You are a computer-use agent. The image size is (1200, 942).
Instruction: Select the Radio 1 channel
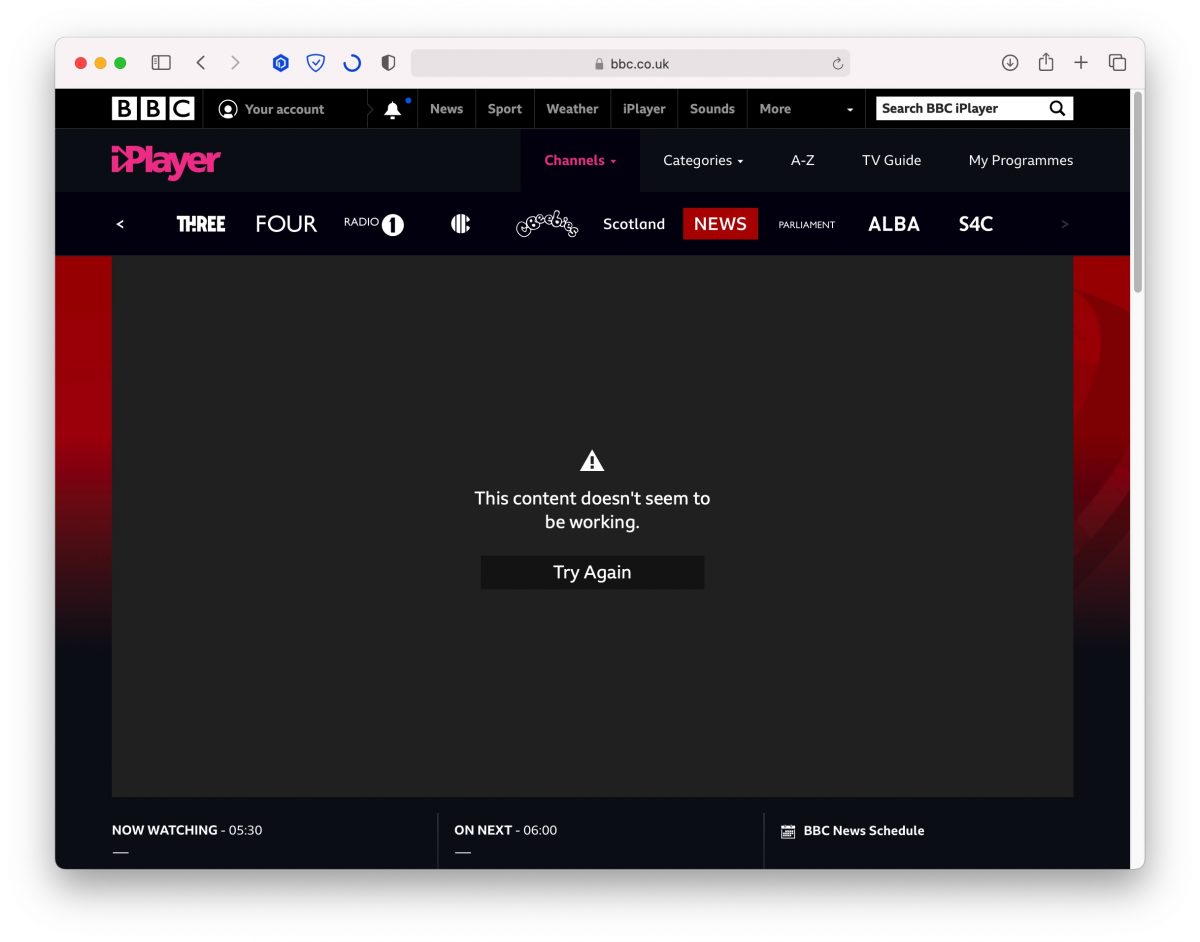[374, 224]
